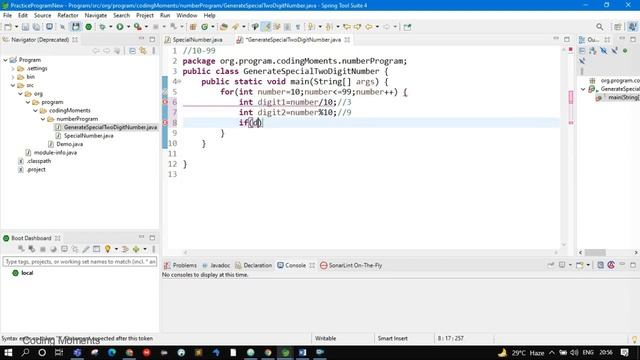The height and width of the screenshot is (360, 640).
Task: Open the Refactor menu
Action: click(68, 16)
